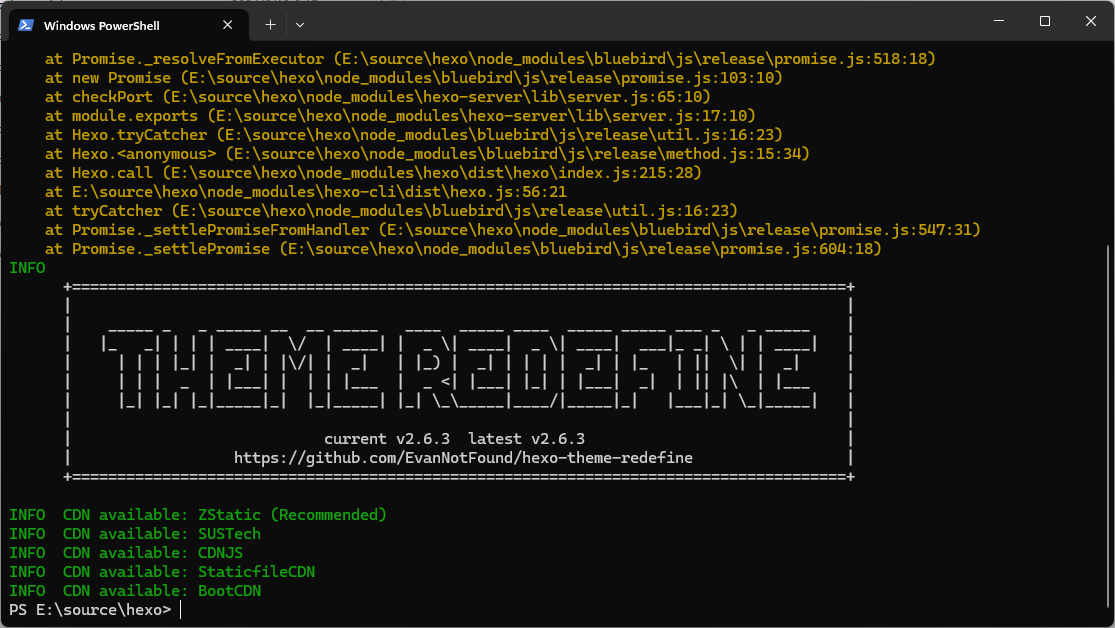Click the 'hexo-cli\dist\hexo.js:56:21' stack line
Image resolution: width=1115 pixels, height=628 pixels.
(306, 192)
